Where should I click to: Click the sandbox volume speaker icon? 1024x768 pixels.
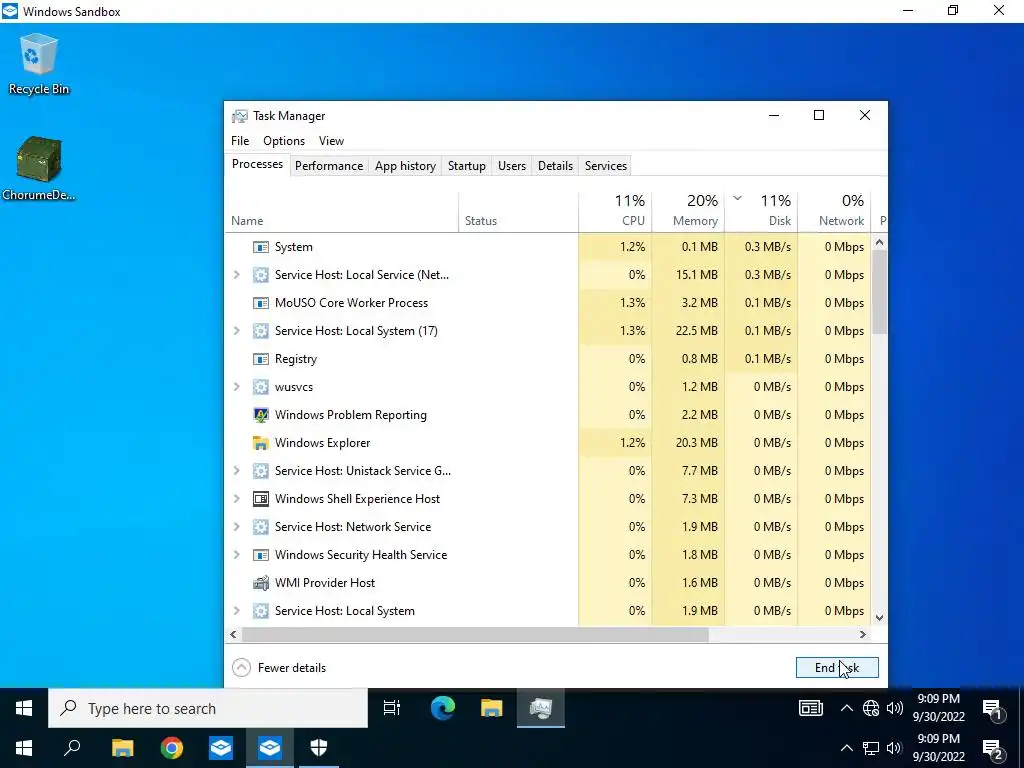coord(895,708)
